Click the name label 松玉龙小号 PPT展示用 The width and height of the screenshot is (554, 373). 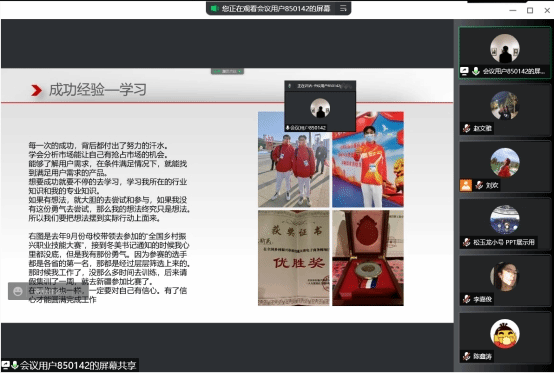[503, 242]
